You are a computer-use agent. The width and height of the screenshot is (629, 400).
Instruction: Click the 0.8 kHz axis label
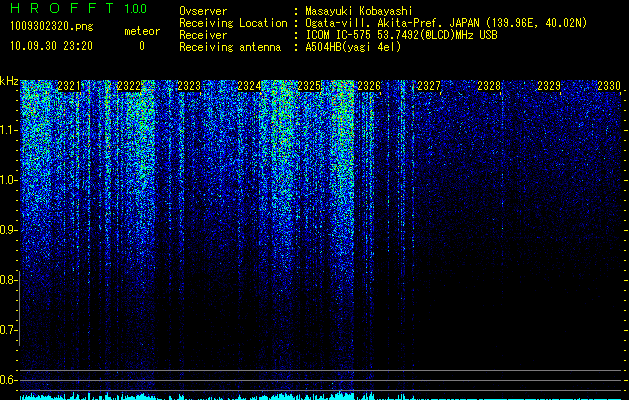[x=8, y=280]
